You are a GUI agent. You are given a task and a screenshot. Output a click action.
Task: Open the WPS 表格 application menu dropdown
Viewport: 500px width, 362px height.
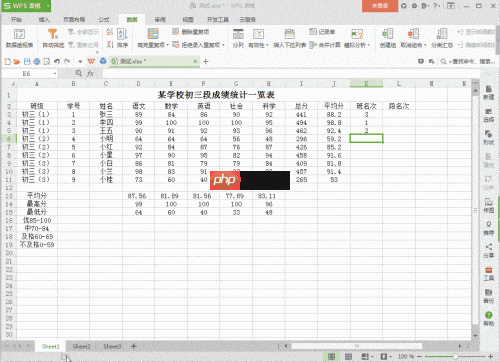[x=48, y=6]
